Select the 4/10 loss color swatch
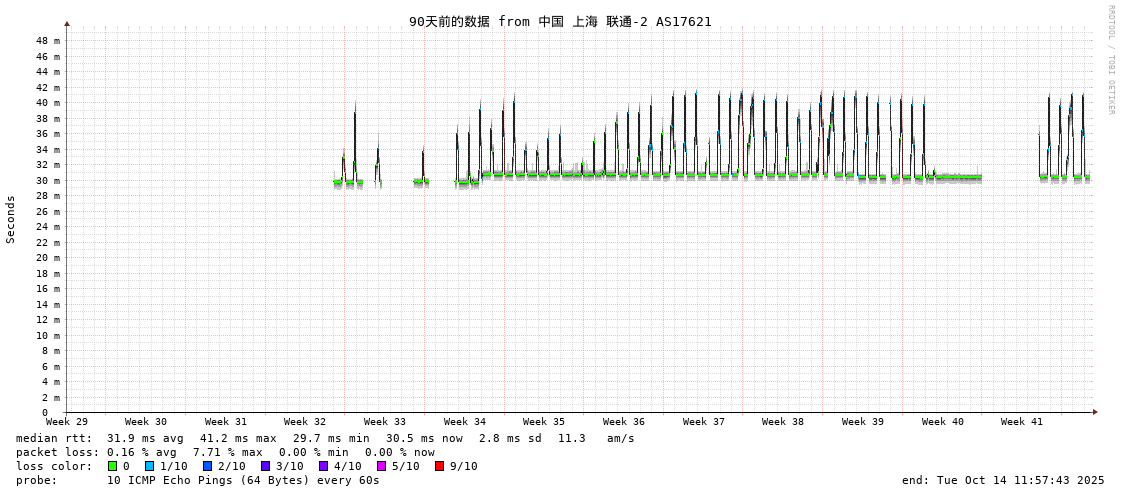 pos(323,466)
